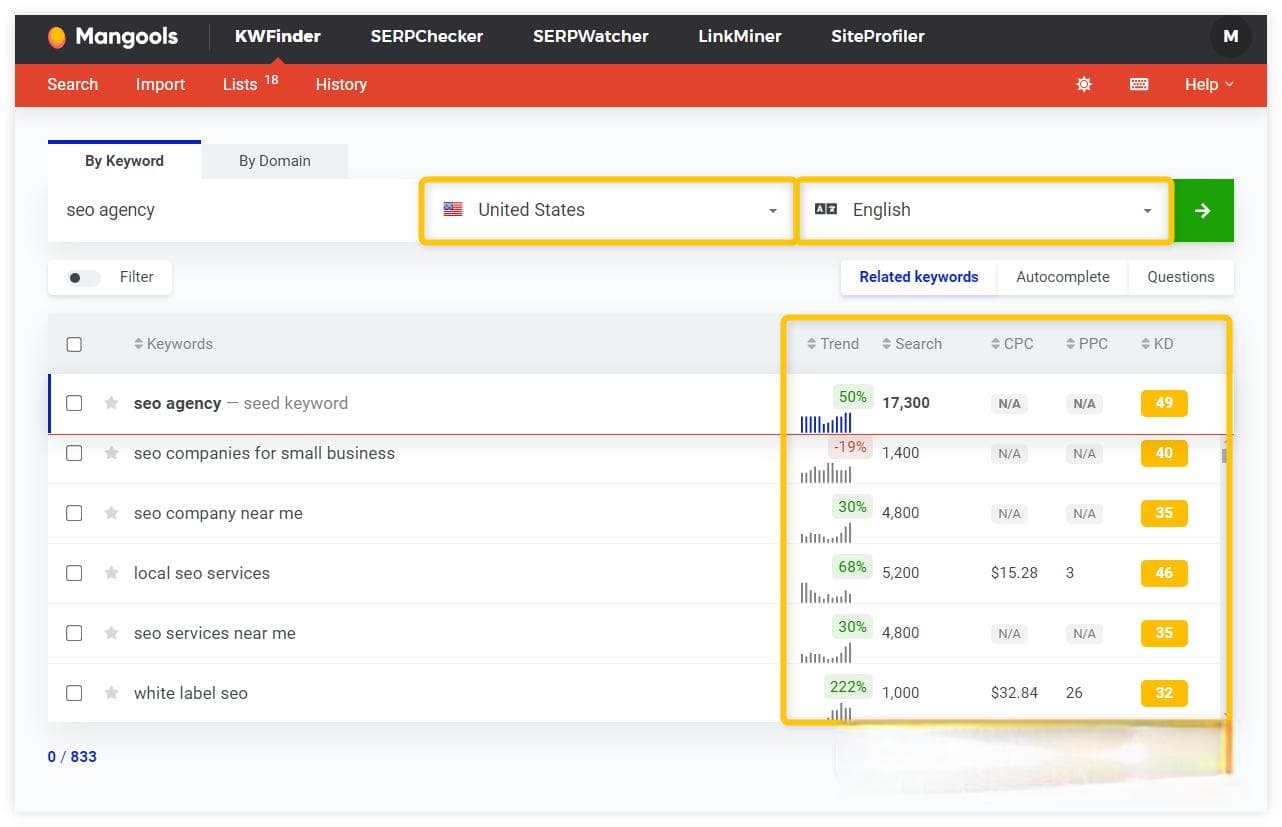View trend chart for seo agency
1282x827 pixels.
tap(826, 422)
